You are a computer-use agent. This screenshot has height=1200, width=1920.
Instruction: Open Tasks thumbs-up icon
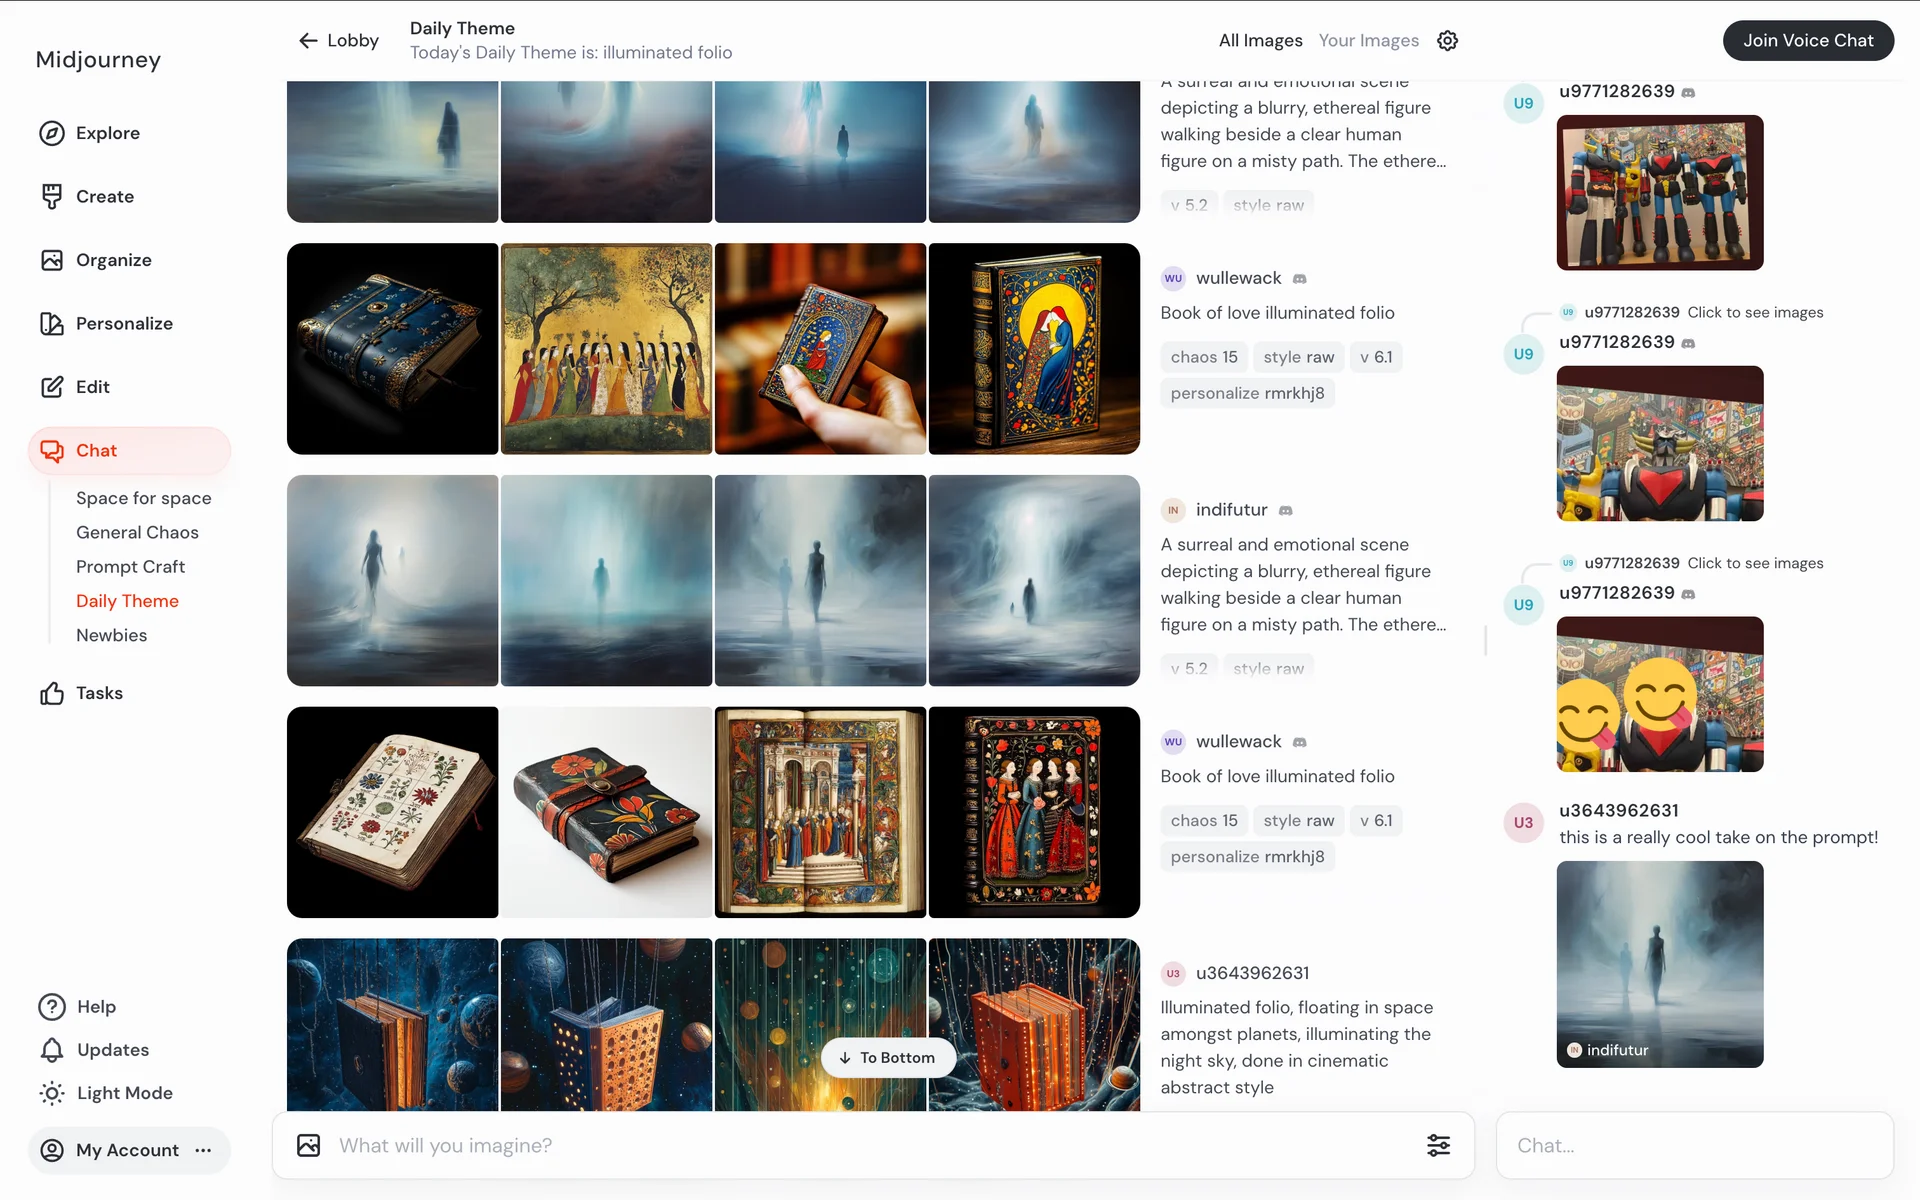click(51, 693)
